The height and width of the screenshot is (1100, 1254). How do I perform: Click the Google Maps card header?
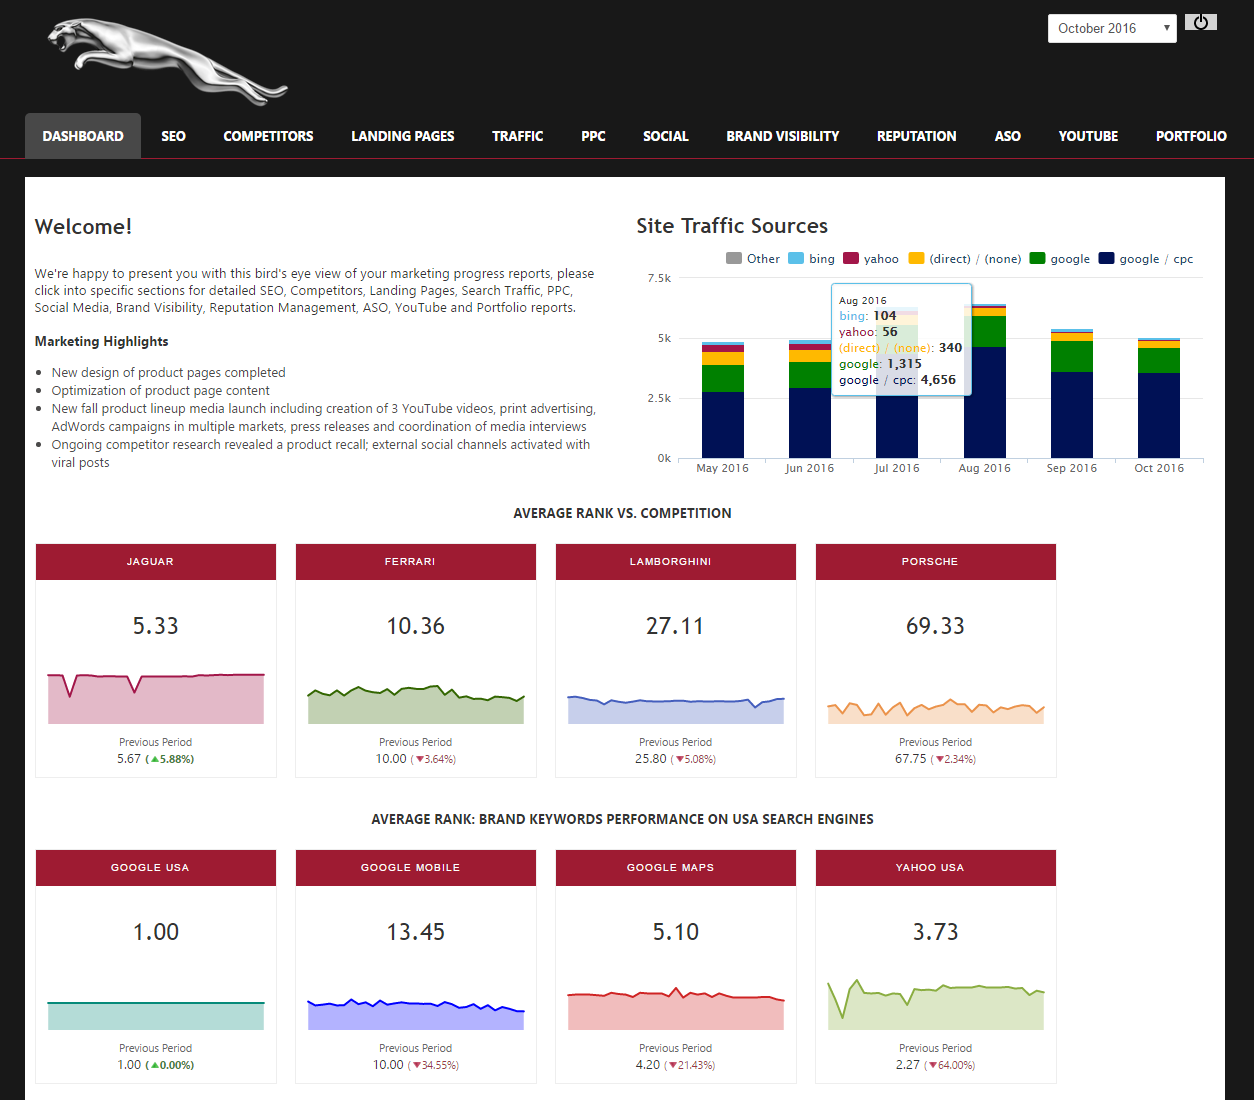676,868
